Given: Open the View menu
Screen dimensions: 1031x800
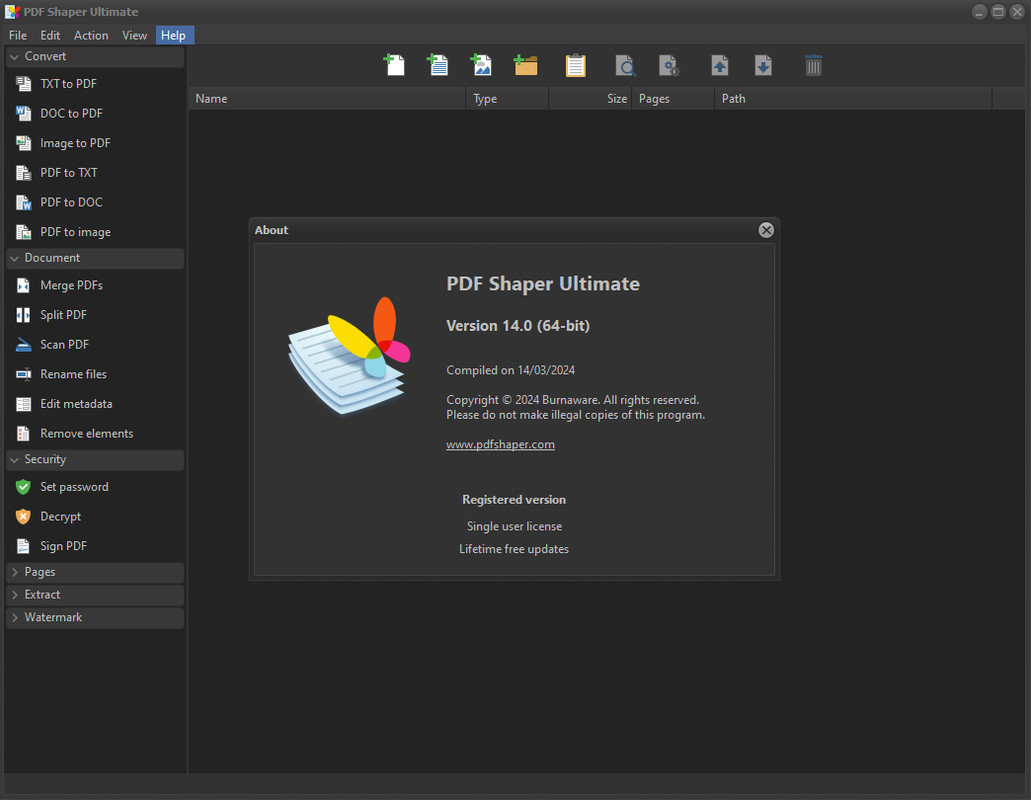Looking at the screenshot, I should click(134, 35).
